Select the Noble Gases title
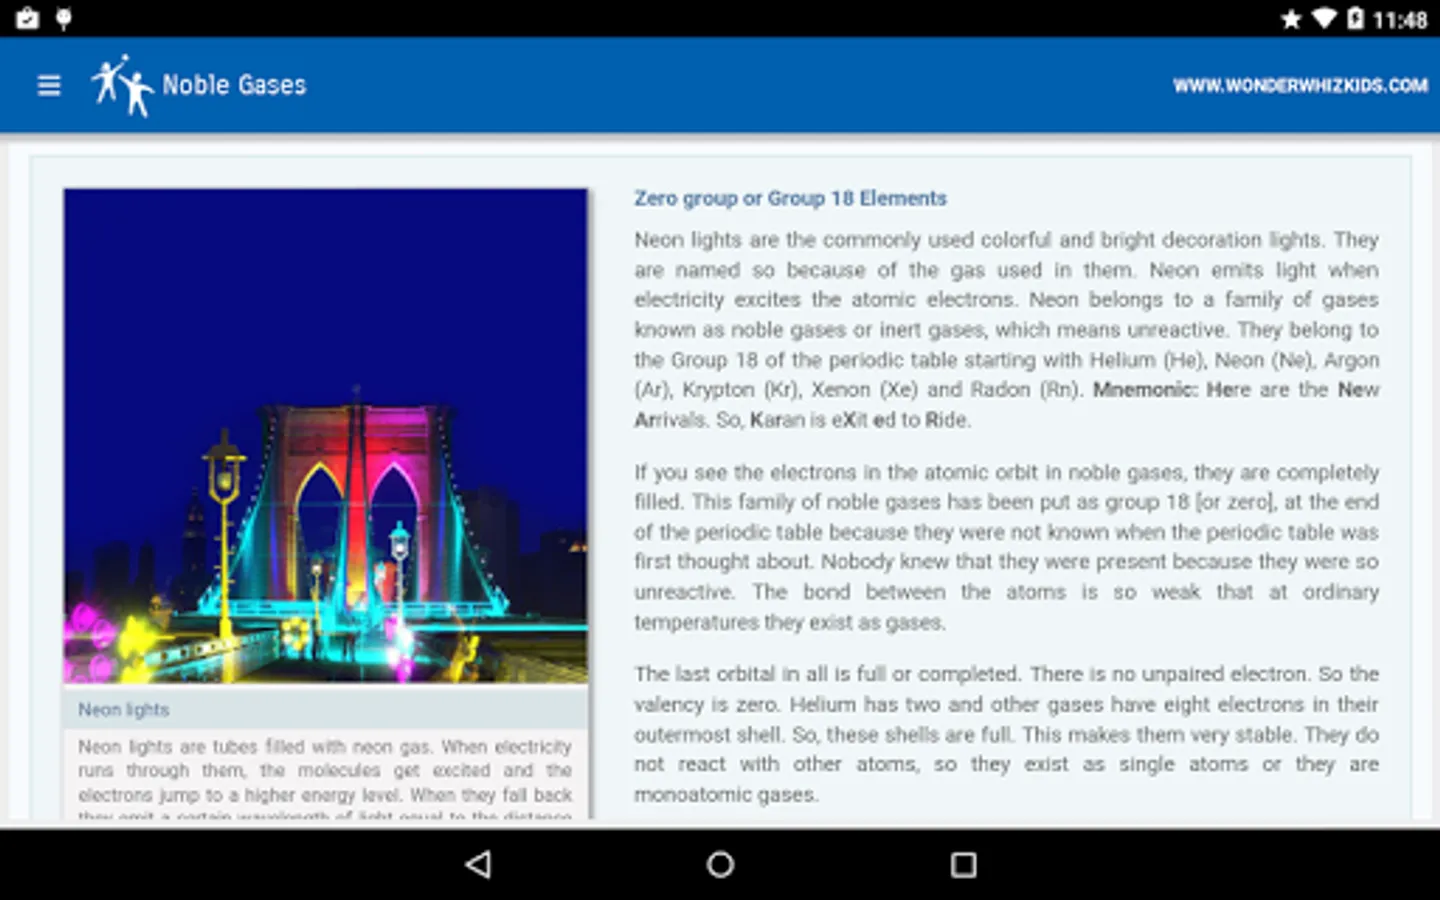The height and width of the screenshot is (900, 1440). pos(234,85)
